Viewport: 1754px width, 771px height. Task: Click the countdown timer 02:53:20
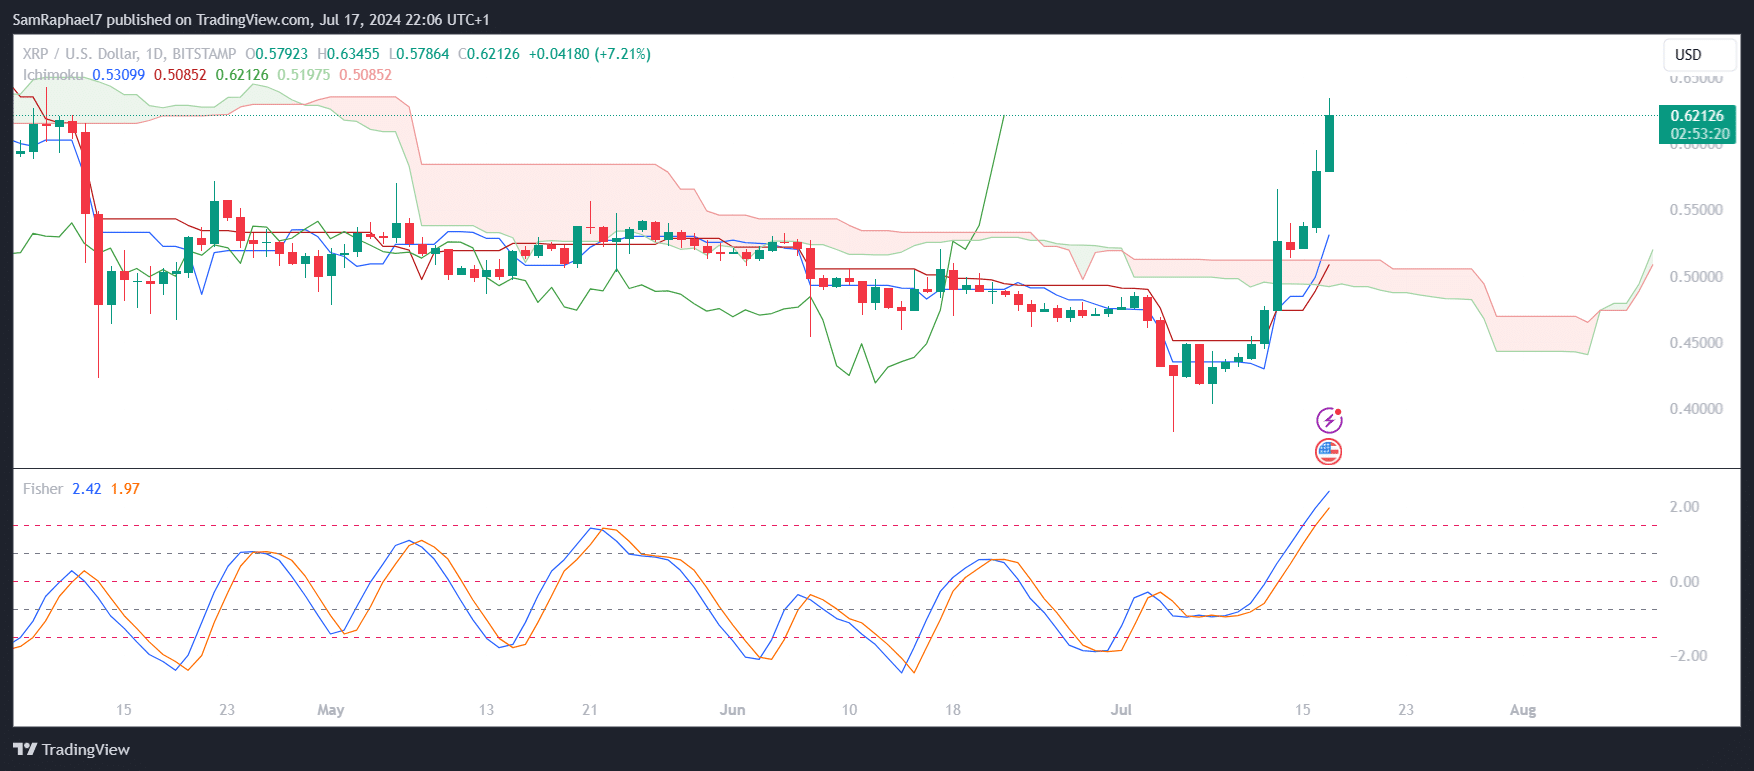(1700, 134)
